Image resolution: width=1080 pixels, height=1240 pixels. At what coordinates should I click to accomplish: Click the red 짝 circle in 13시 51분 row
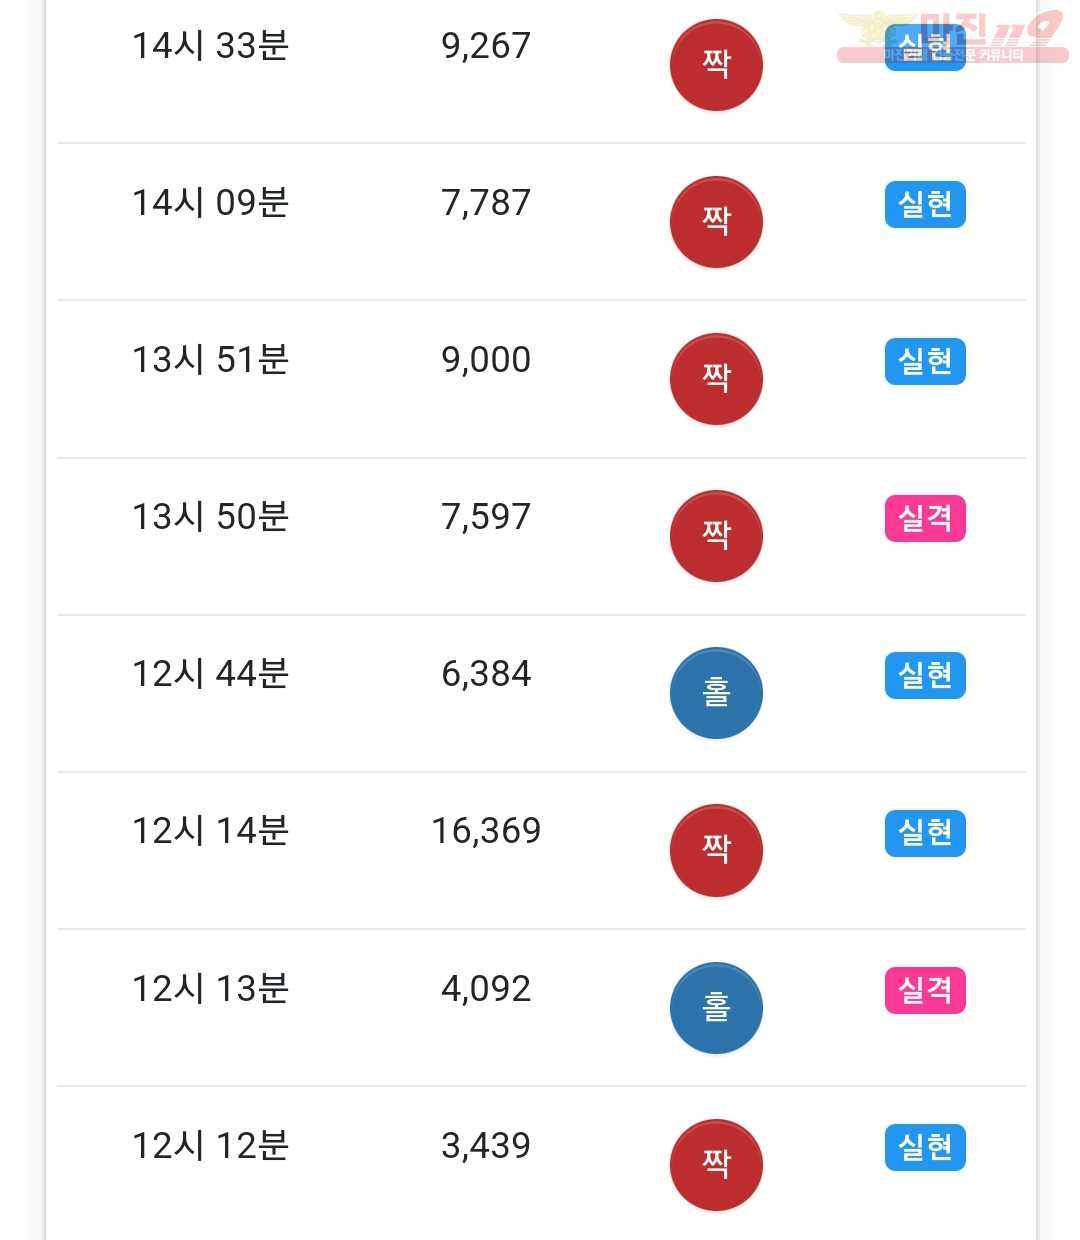pos(716,379)
